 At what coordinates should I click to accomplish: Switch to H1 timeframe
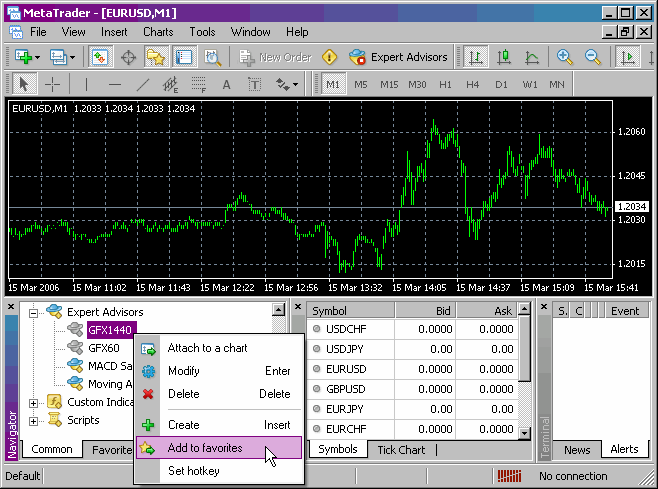445,84
